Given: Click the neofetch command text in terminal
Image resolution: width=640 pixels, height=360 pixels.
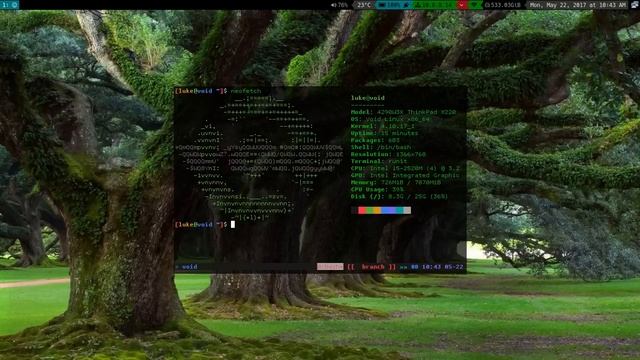Looking at the screenshot, I should click(246, 91).
